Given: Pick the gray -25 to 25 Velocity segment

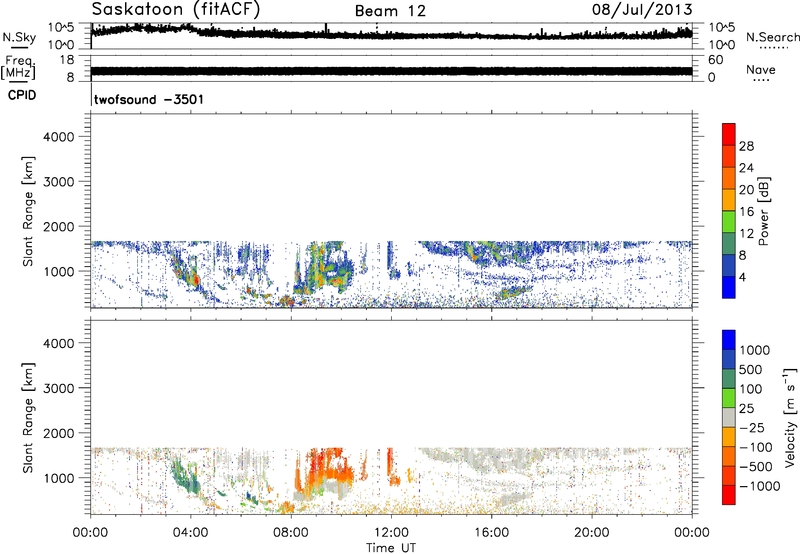Looking at the screenshot, I should click(729, 417).
